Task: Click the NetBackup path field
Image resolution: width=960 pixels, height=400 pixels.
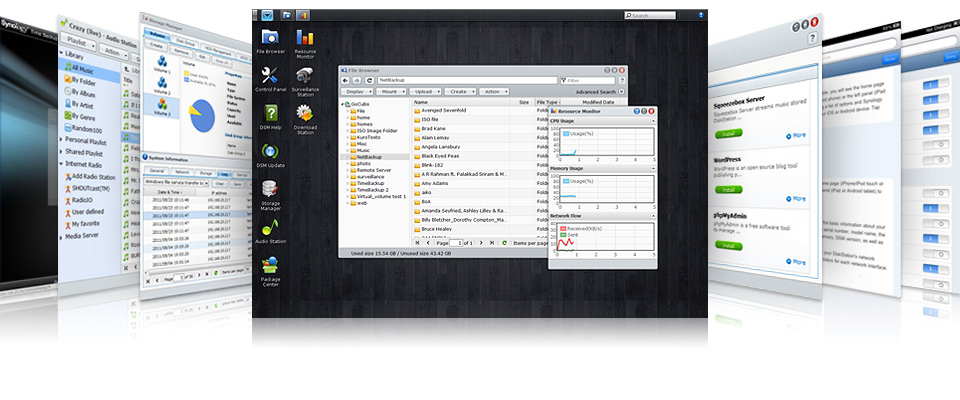Action: tap(467, 80)
